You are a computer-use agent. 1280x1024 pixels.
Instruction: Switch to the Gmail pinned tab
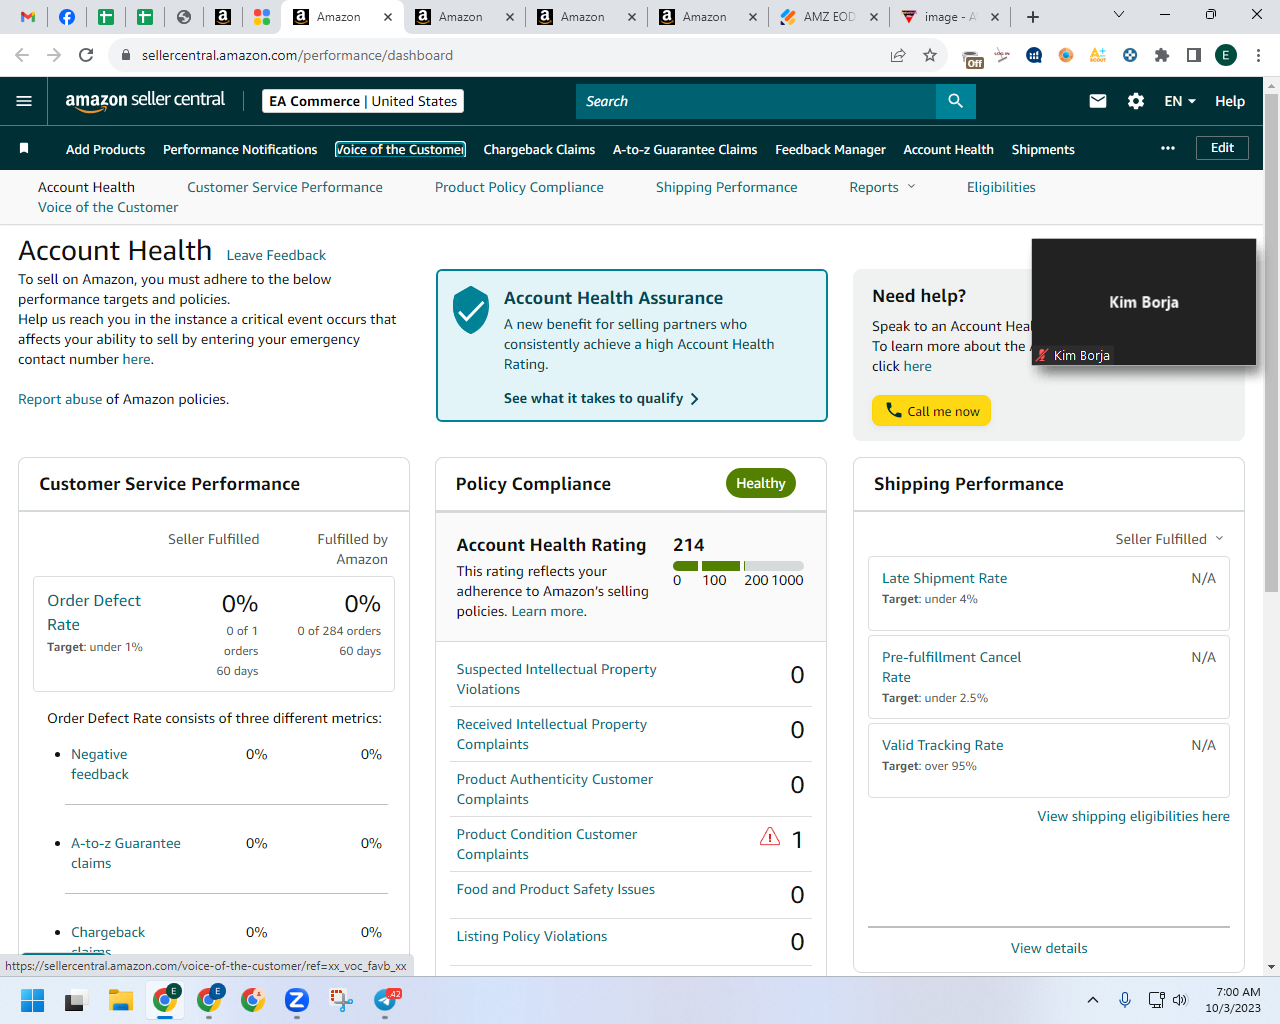click(28, 17)
